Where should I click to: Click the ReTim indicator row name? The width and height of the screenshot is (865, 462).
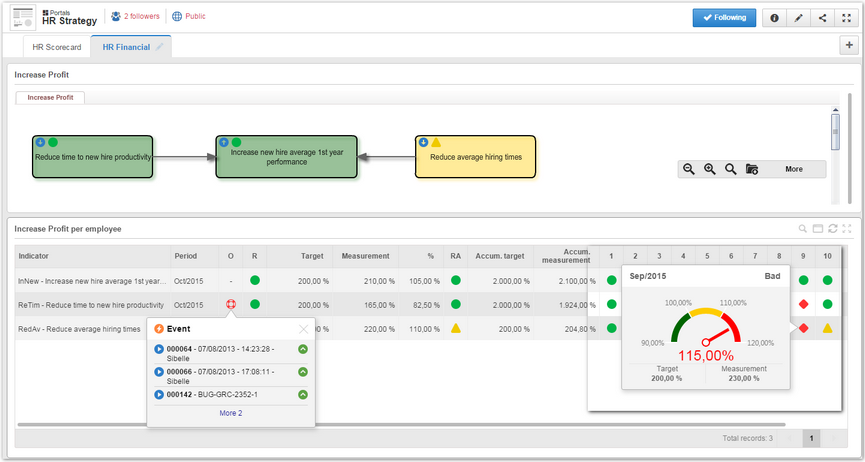point(91,305)
